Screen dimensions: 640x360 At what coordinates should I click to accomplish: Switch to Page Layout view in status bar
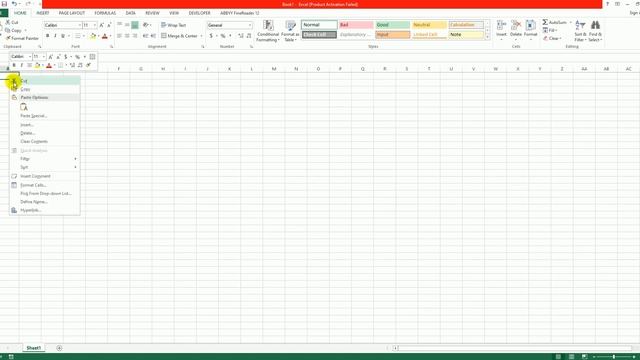571,357
